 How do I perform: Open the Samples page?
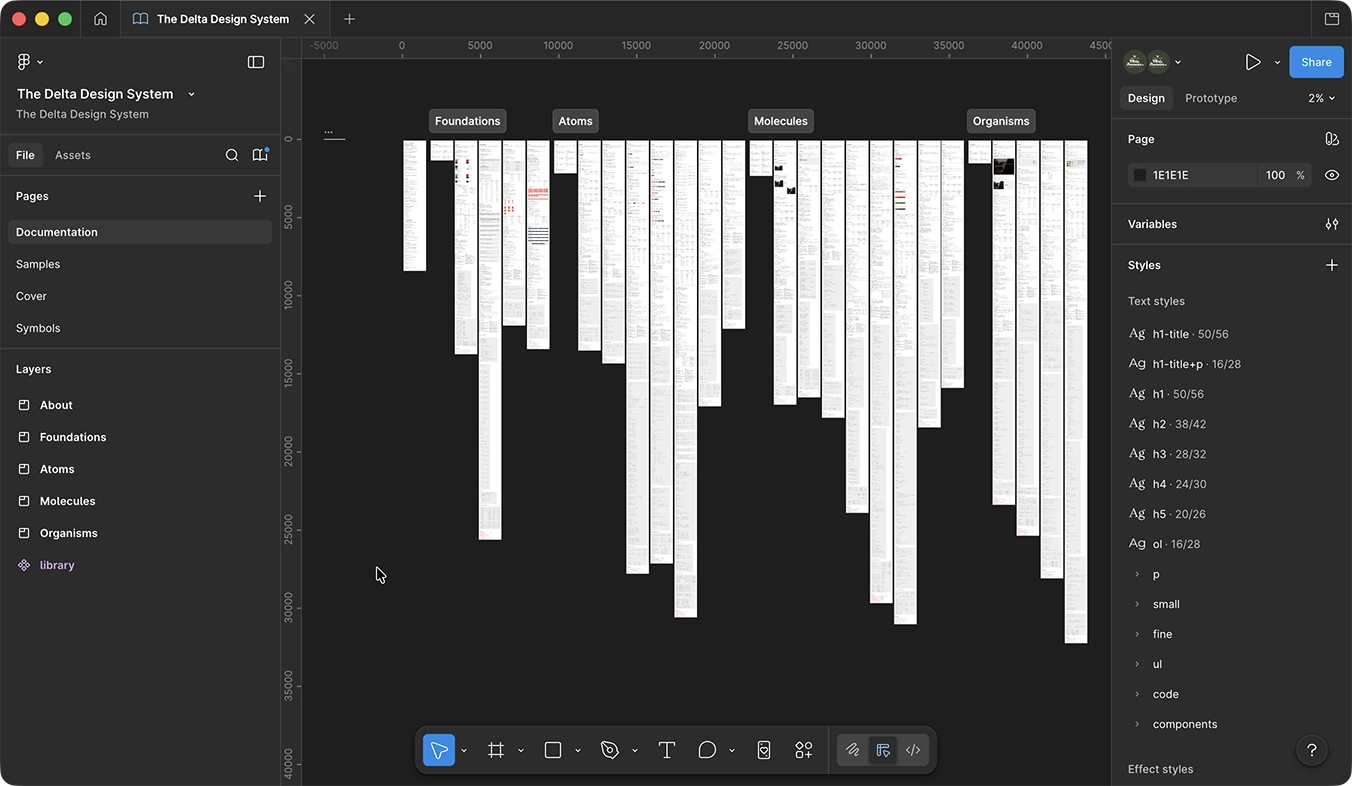pos(38,264)
